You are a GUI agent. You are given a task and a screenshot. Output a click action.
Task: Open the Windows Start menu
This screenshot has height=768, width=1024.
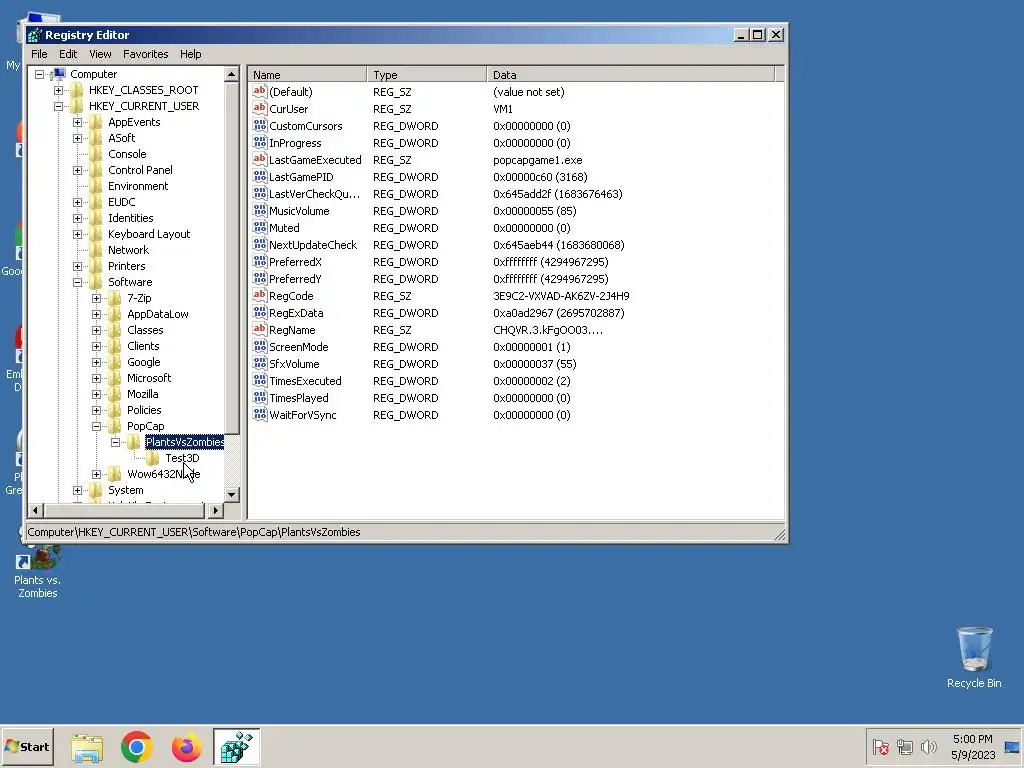pos(27,747)
